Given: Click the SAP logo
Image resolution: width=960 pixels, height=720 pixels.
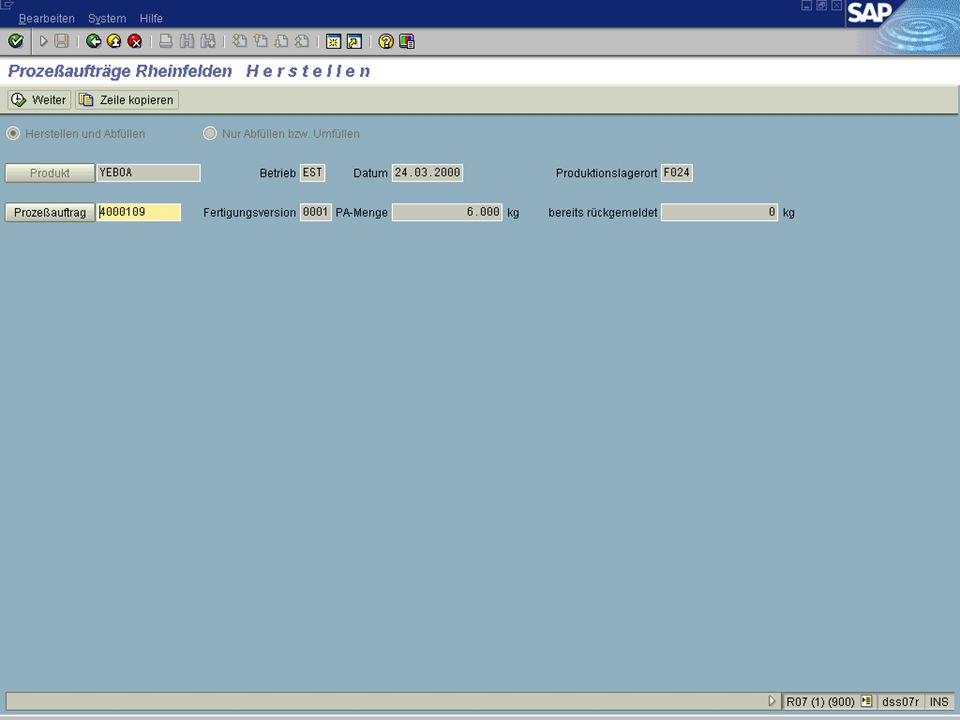Looking at the screenshot, I should click(x=869, y=12).
